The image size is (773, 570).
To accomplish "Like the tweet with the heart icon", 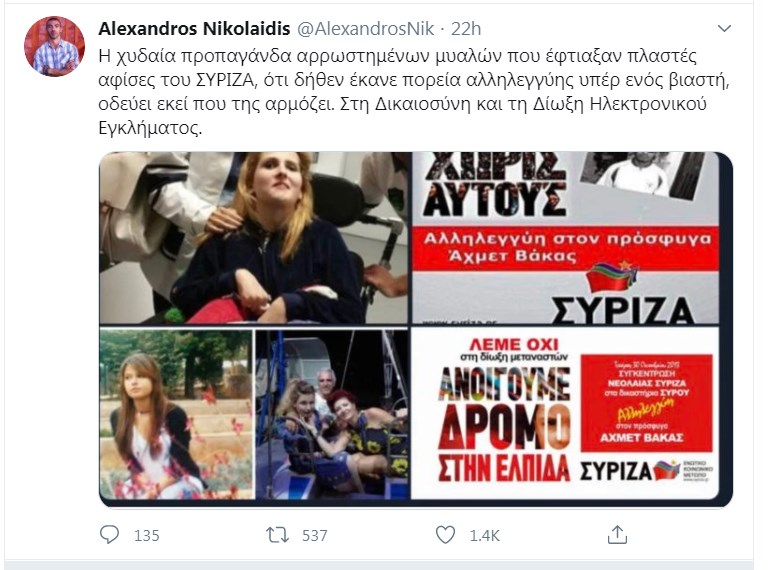I will [x=445, y=534].
